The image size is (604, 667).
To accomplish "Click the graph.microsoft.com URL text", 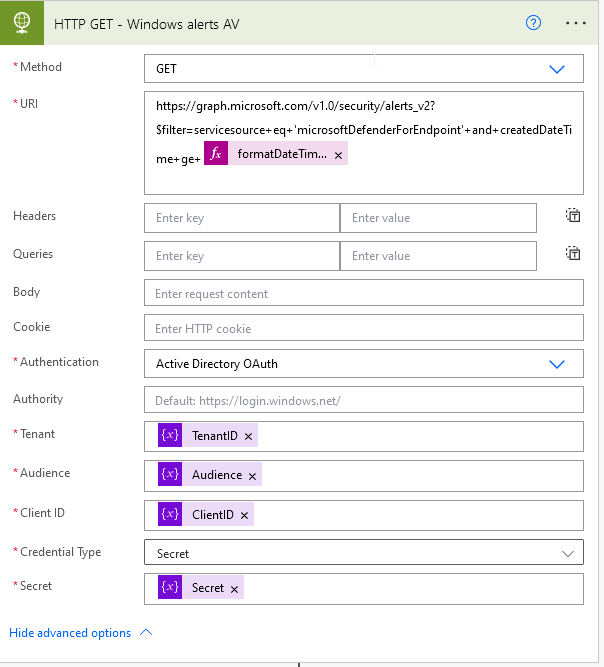I will click(296, 106).
